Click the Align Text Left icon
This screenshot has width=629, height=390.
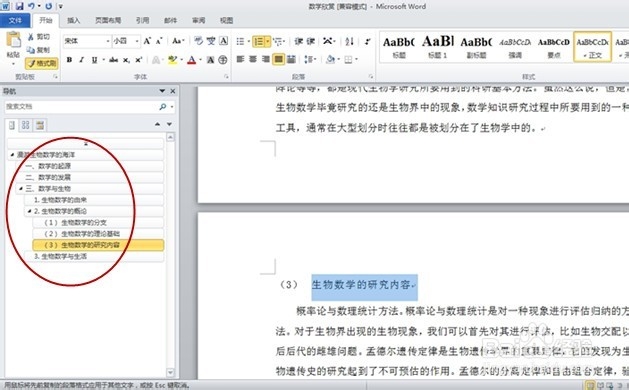click(240, 59)
